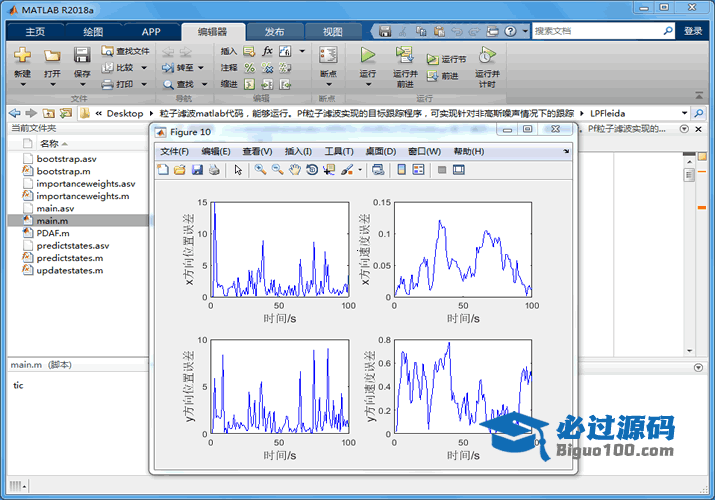Switch to the Publish (发布) tab
The image size is (715, 500).
click(275, 31)
